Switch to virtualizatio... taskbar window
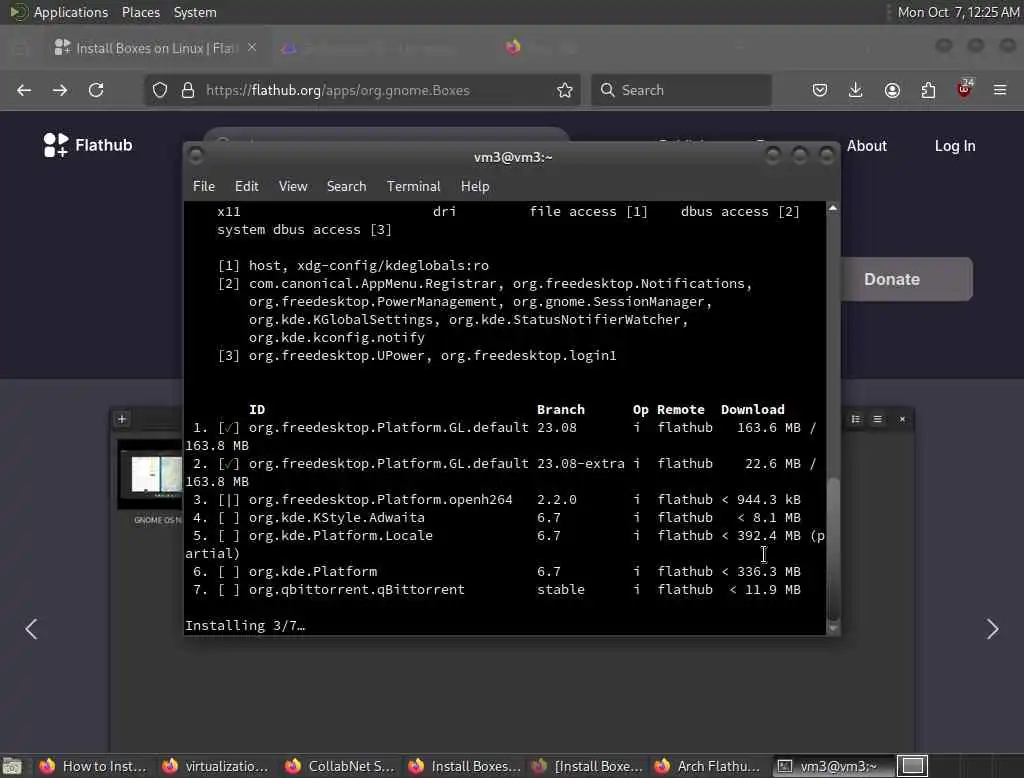 tap(216, 766)
